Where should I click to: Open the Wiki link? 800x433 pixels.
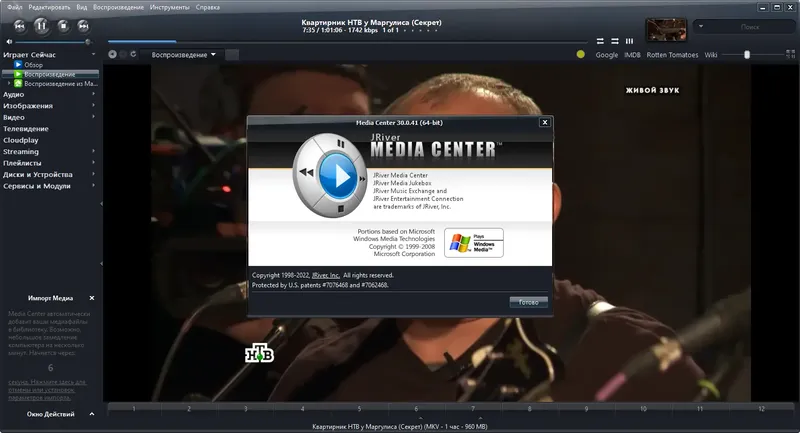pos(711,55)
